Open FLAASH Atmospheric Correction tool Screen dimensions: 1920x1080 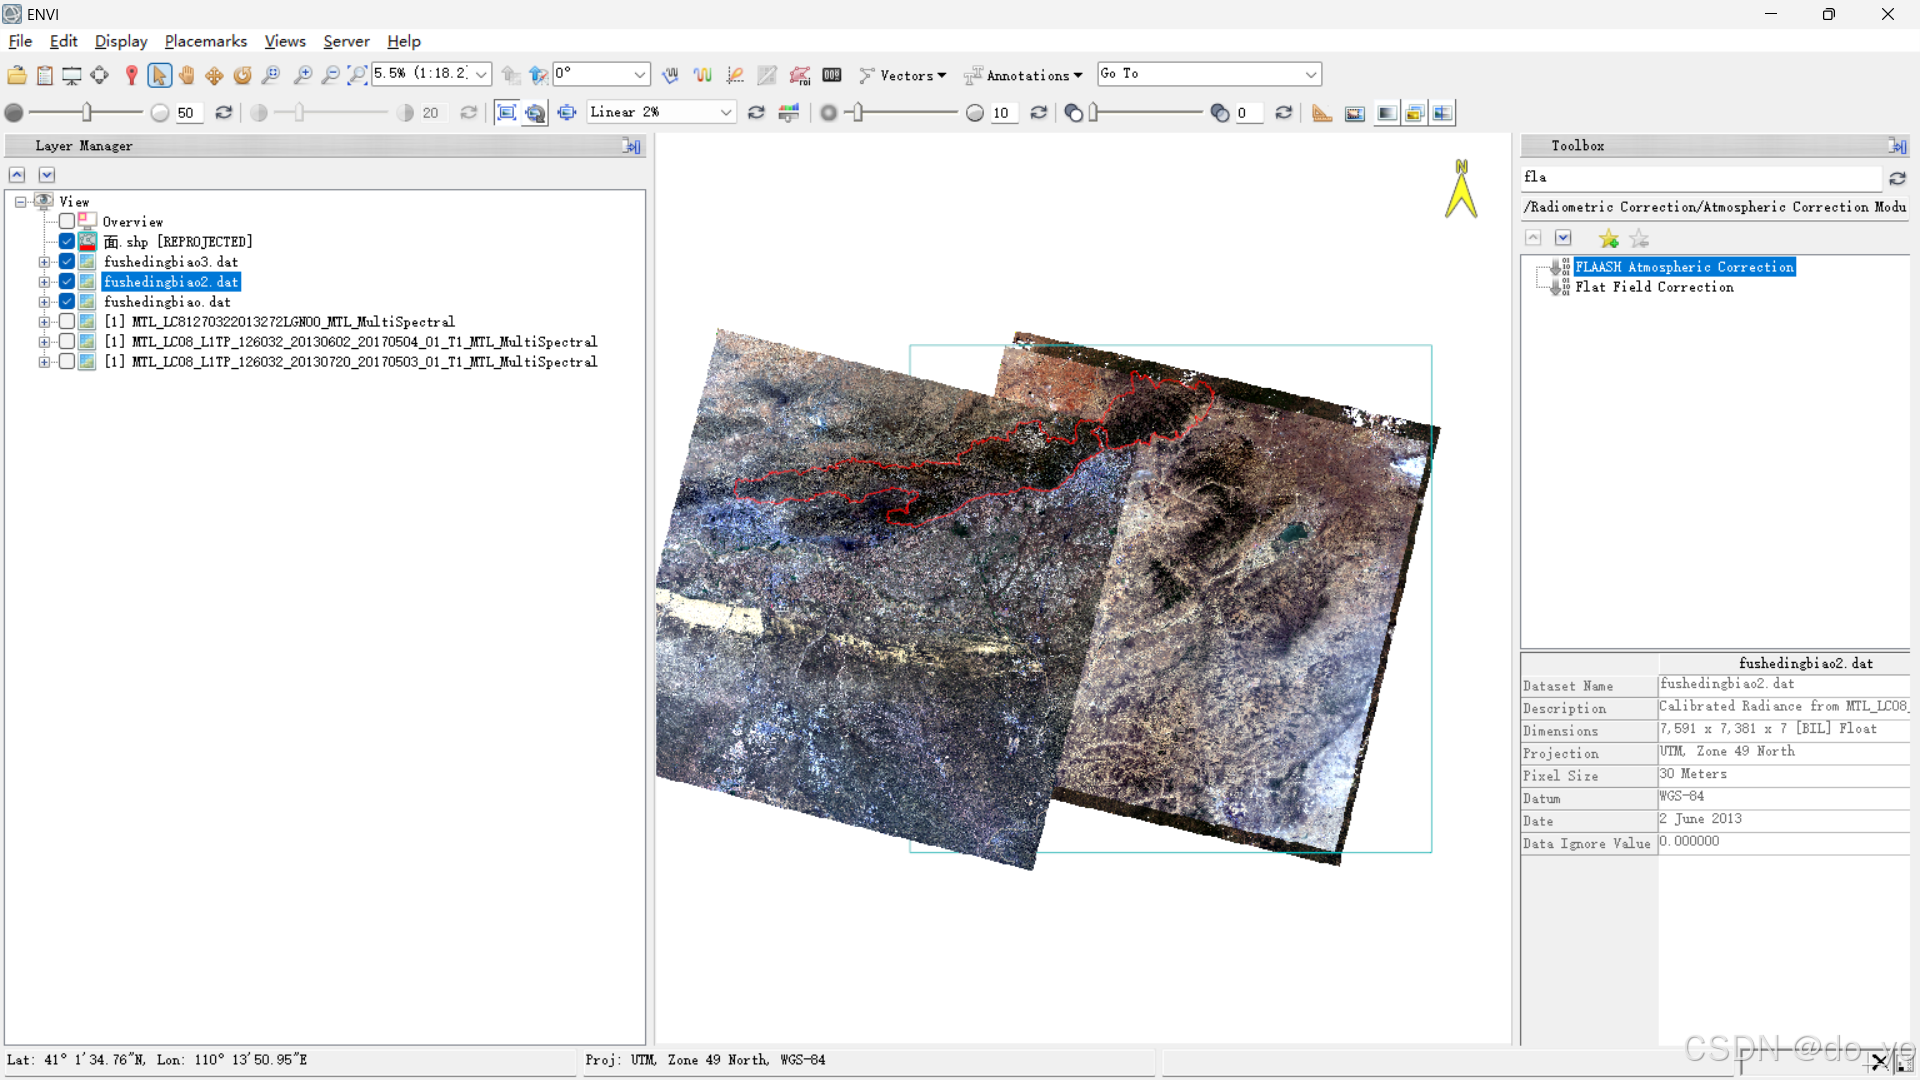[x=1684, y=267]
